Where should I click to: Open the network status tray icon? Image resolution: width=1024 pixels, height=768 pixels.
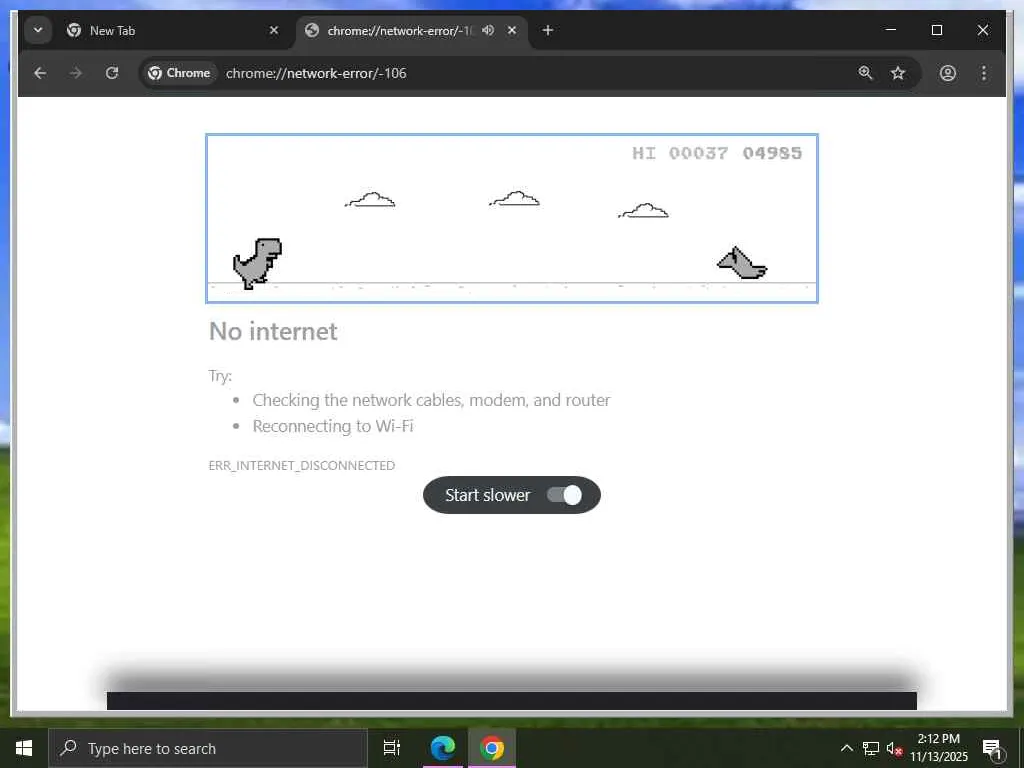click(x=871, y=748)
